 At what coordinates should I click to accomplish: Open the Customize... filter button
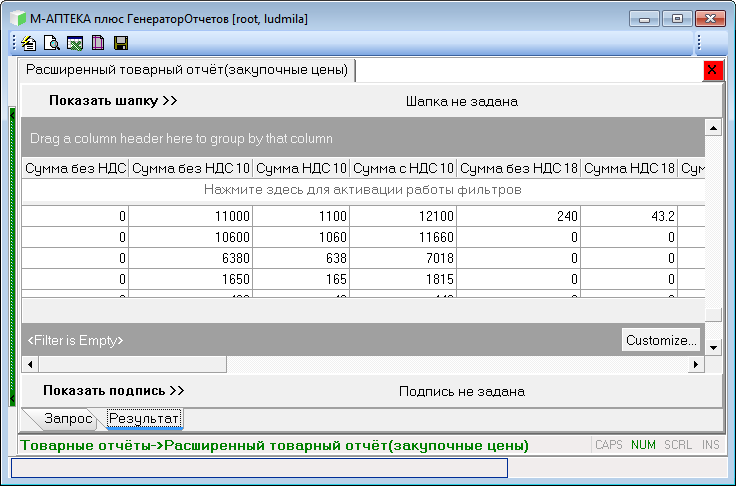tap(661, 340)
